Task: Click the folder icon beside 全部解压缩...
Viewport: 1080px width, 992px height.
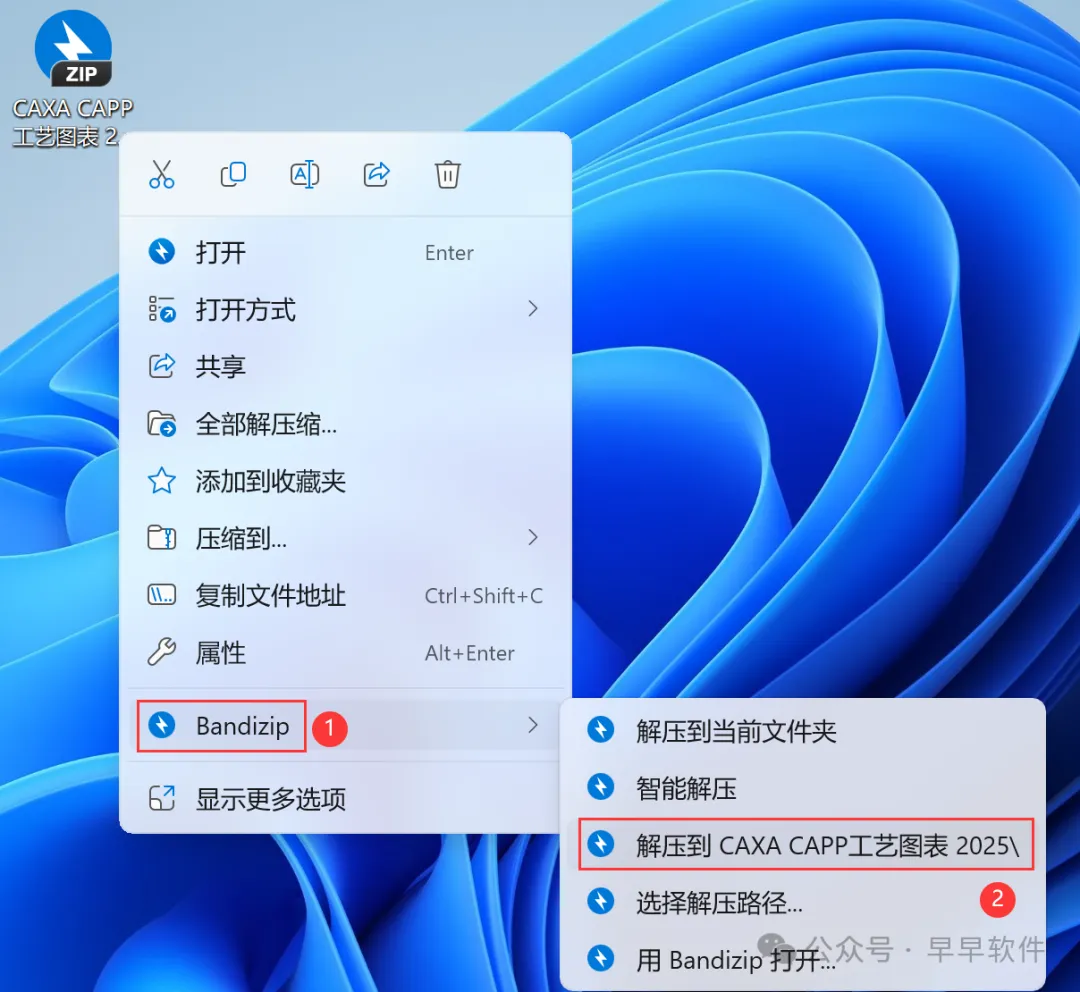Action: click(x=162, y=424)
